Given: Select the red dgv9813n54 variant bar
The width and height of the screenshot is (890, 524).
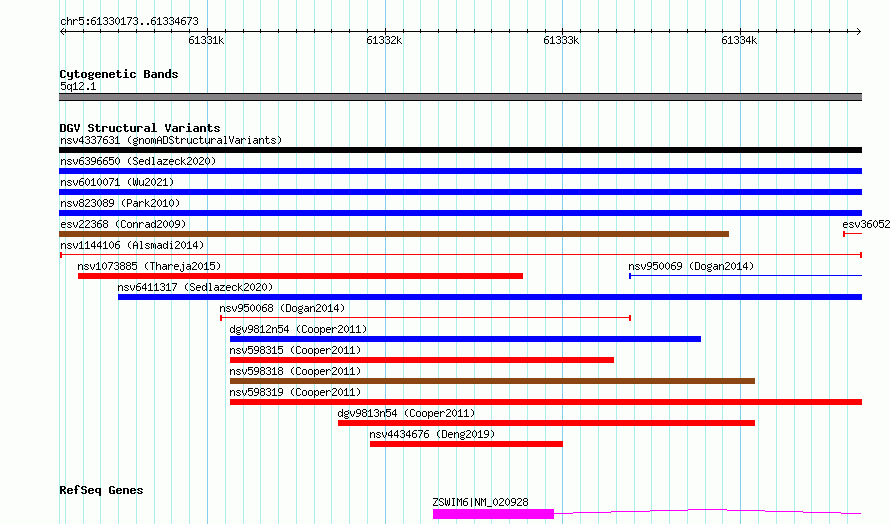Looking at the screenshot, I should pyautogui.click(x=546, y=423).
